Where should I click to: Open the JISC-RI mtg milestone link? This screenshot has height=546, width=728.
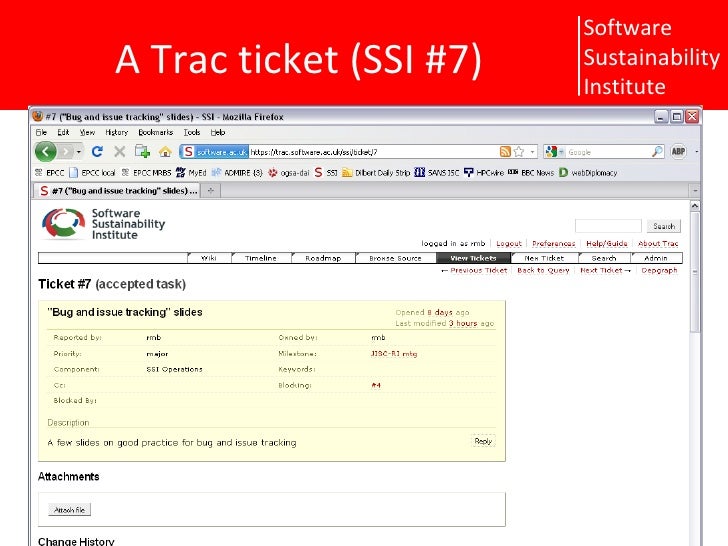(x=394, y=354)
